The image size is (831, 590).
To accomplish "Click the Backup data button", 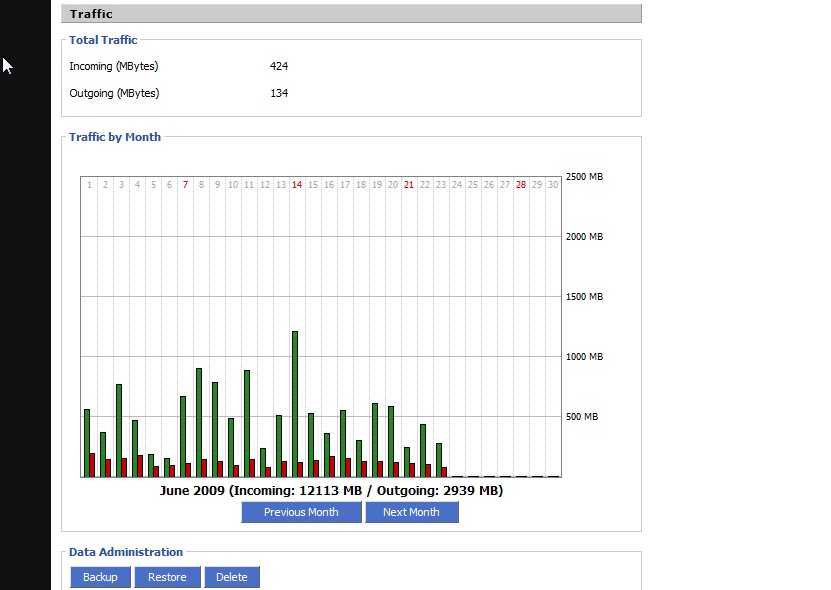I will coord(100,577).
